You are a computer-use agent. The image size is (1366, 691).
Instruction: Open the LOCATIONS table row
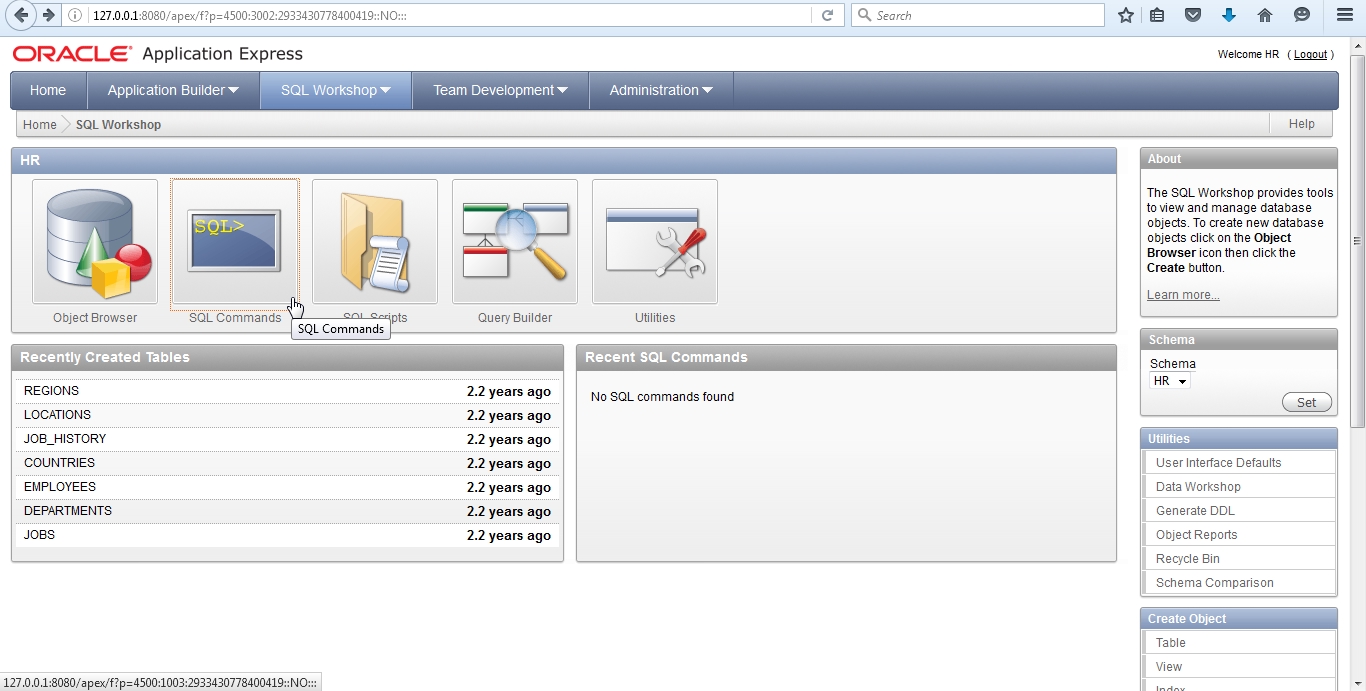coord(287,415)
